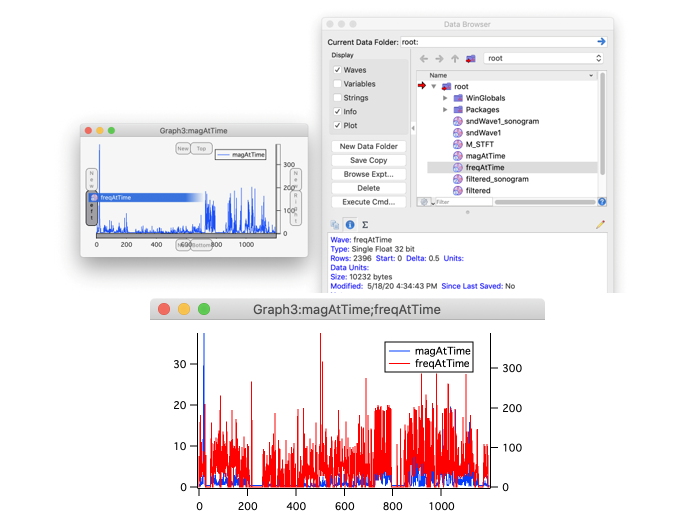
Task: Expand the WinGlobals folder
Action: pyautogui.click(x=445, y=98)
